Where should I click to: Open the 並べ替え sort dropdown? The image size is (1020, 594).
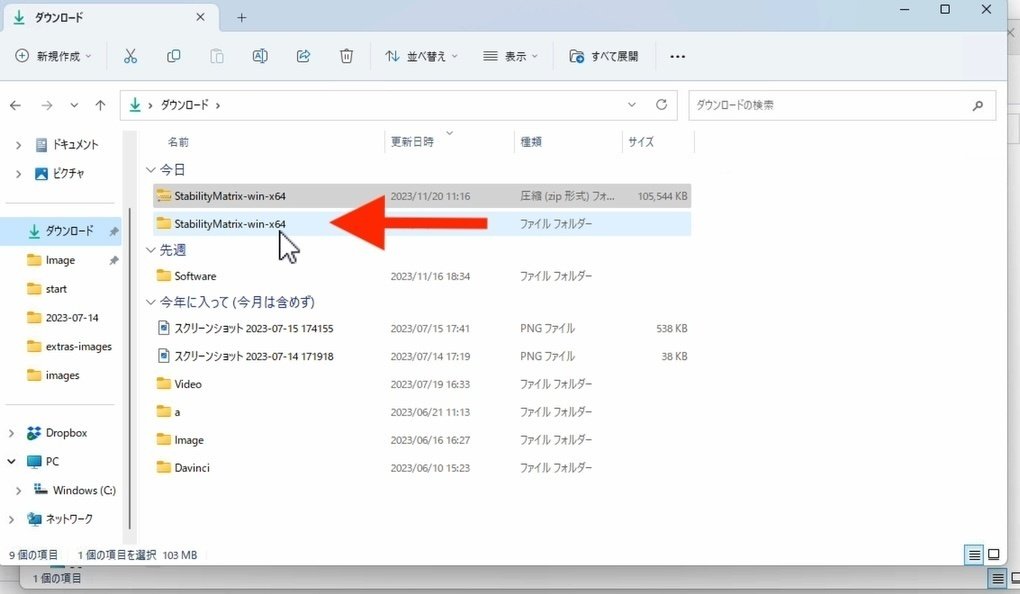pos(422,57)
